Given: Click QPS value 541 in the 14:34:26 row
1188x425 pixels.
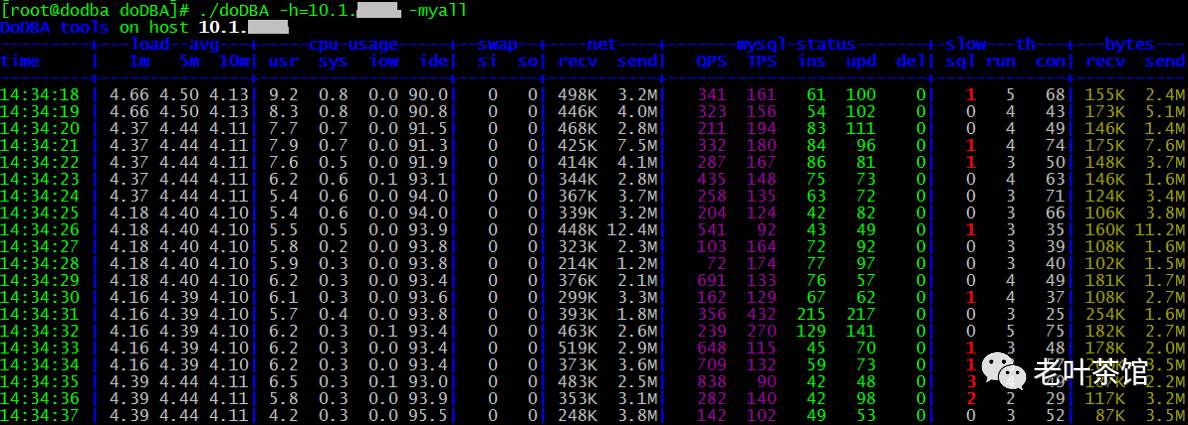Looking at the screenshot, I should click(712, 229).
